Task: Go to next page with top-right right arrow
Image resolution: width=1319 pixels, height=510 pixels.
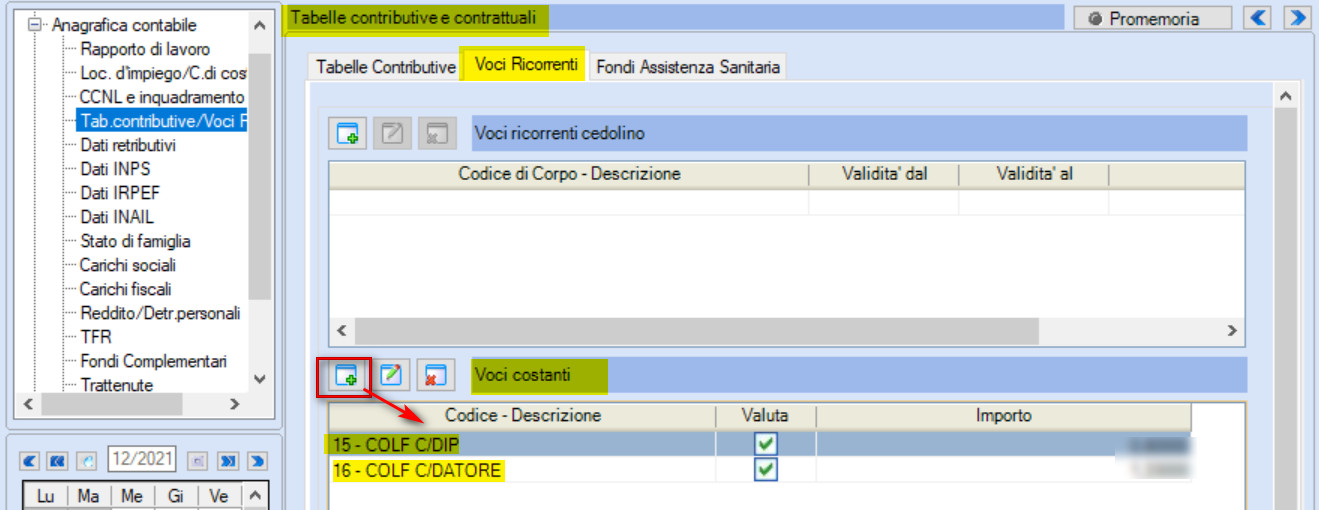Action: [x=1297, y=18]
